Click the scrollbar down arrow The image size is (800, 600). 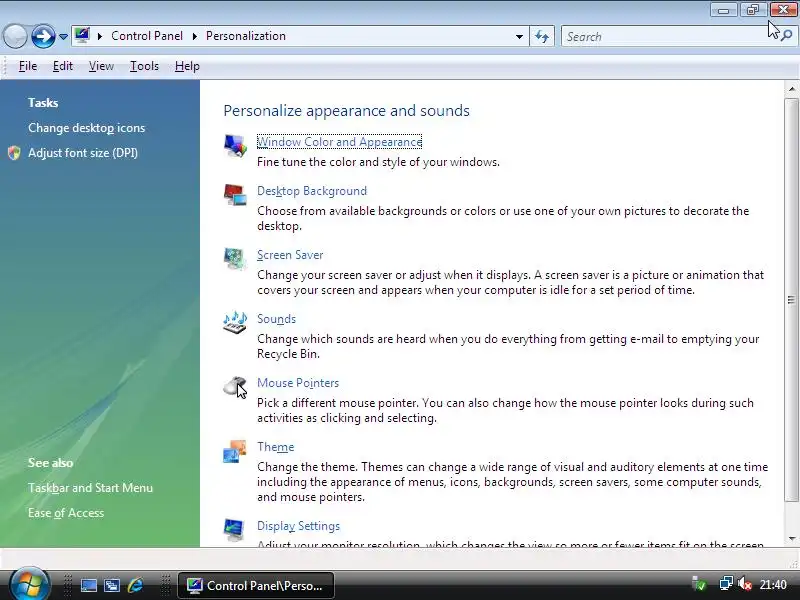791,539
